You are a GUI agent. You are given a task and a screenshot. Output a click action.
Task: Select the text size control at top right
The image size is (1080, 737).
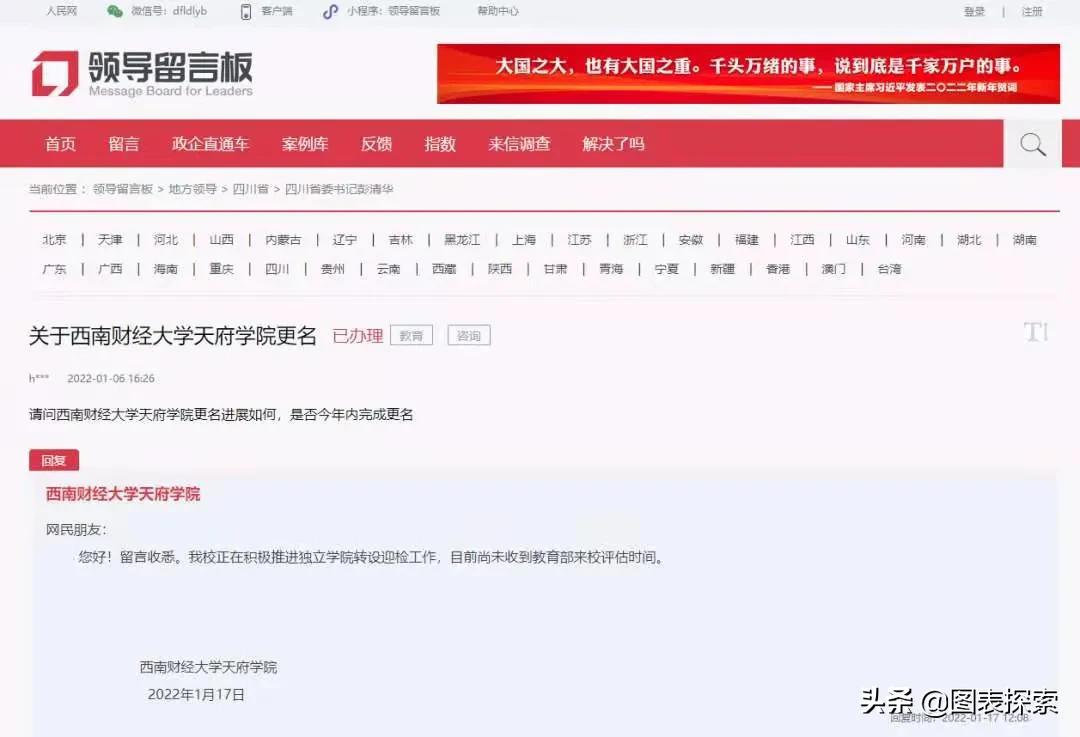click(x=1037, y=333)
